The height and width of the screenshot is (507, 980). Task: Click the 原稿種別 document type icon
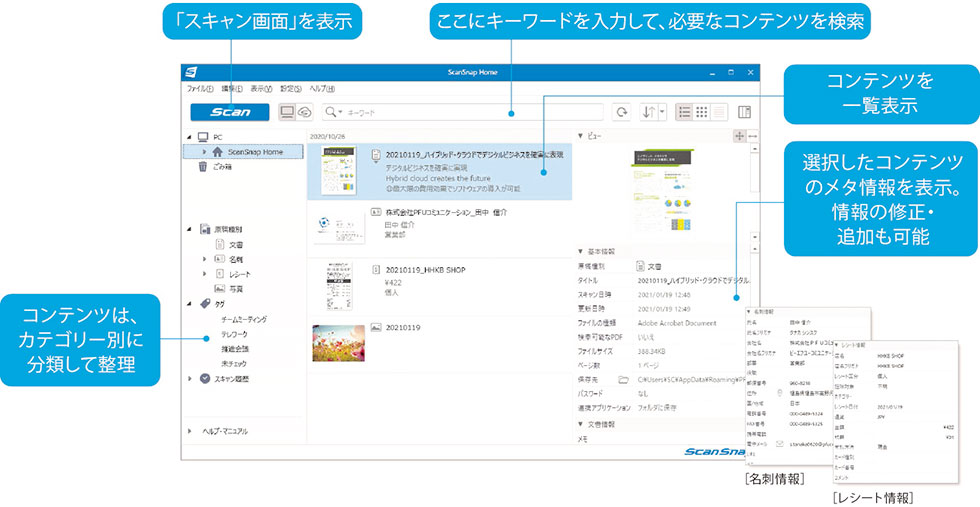click(204, 229)
